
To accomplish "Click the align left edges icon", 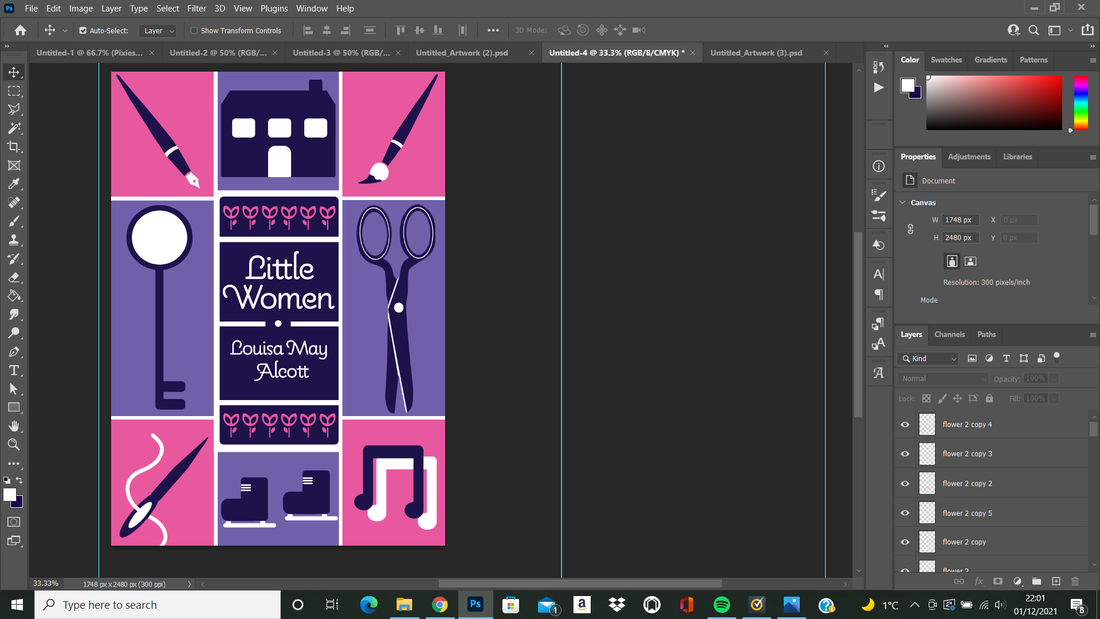I will [x=308, y=30].
